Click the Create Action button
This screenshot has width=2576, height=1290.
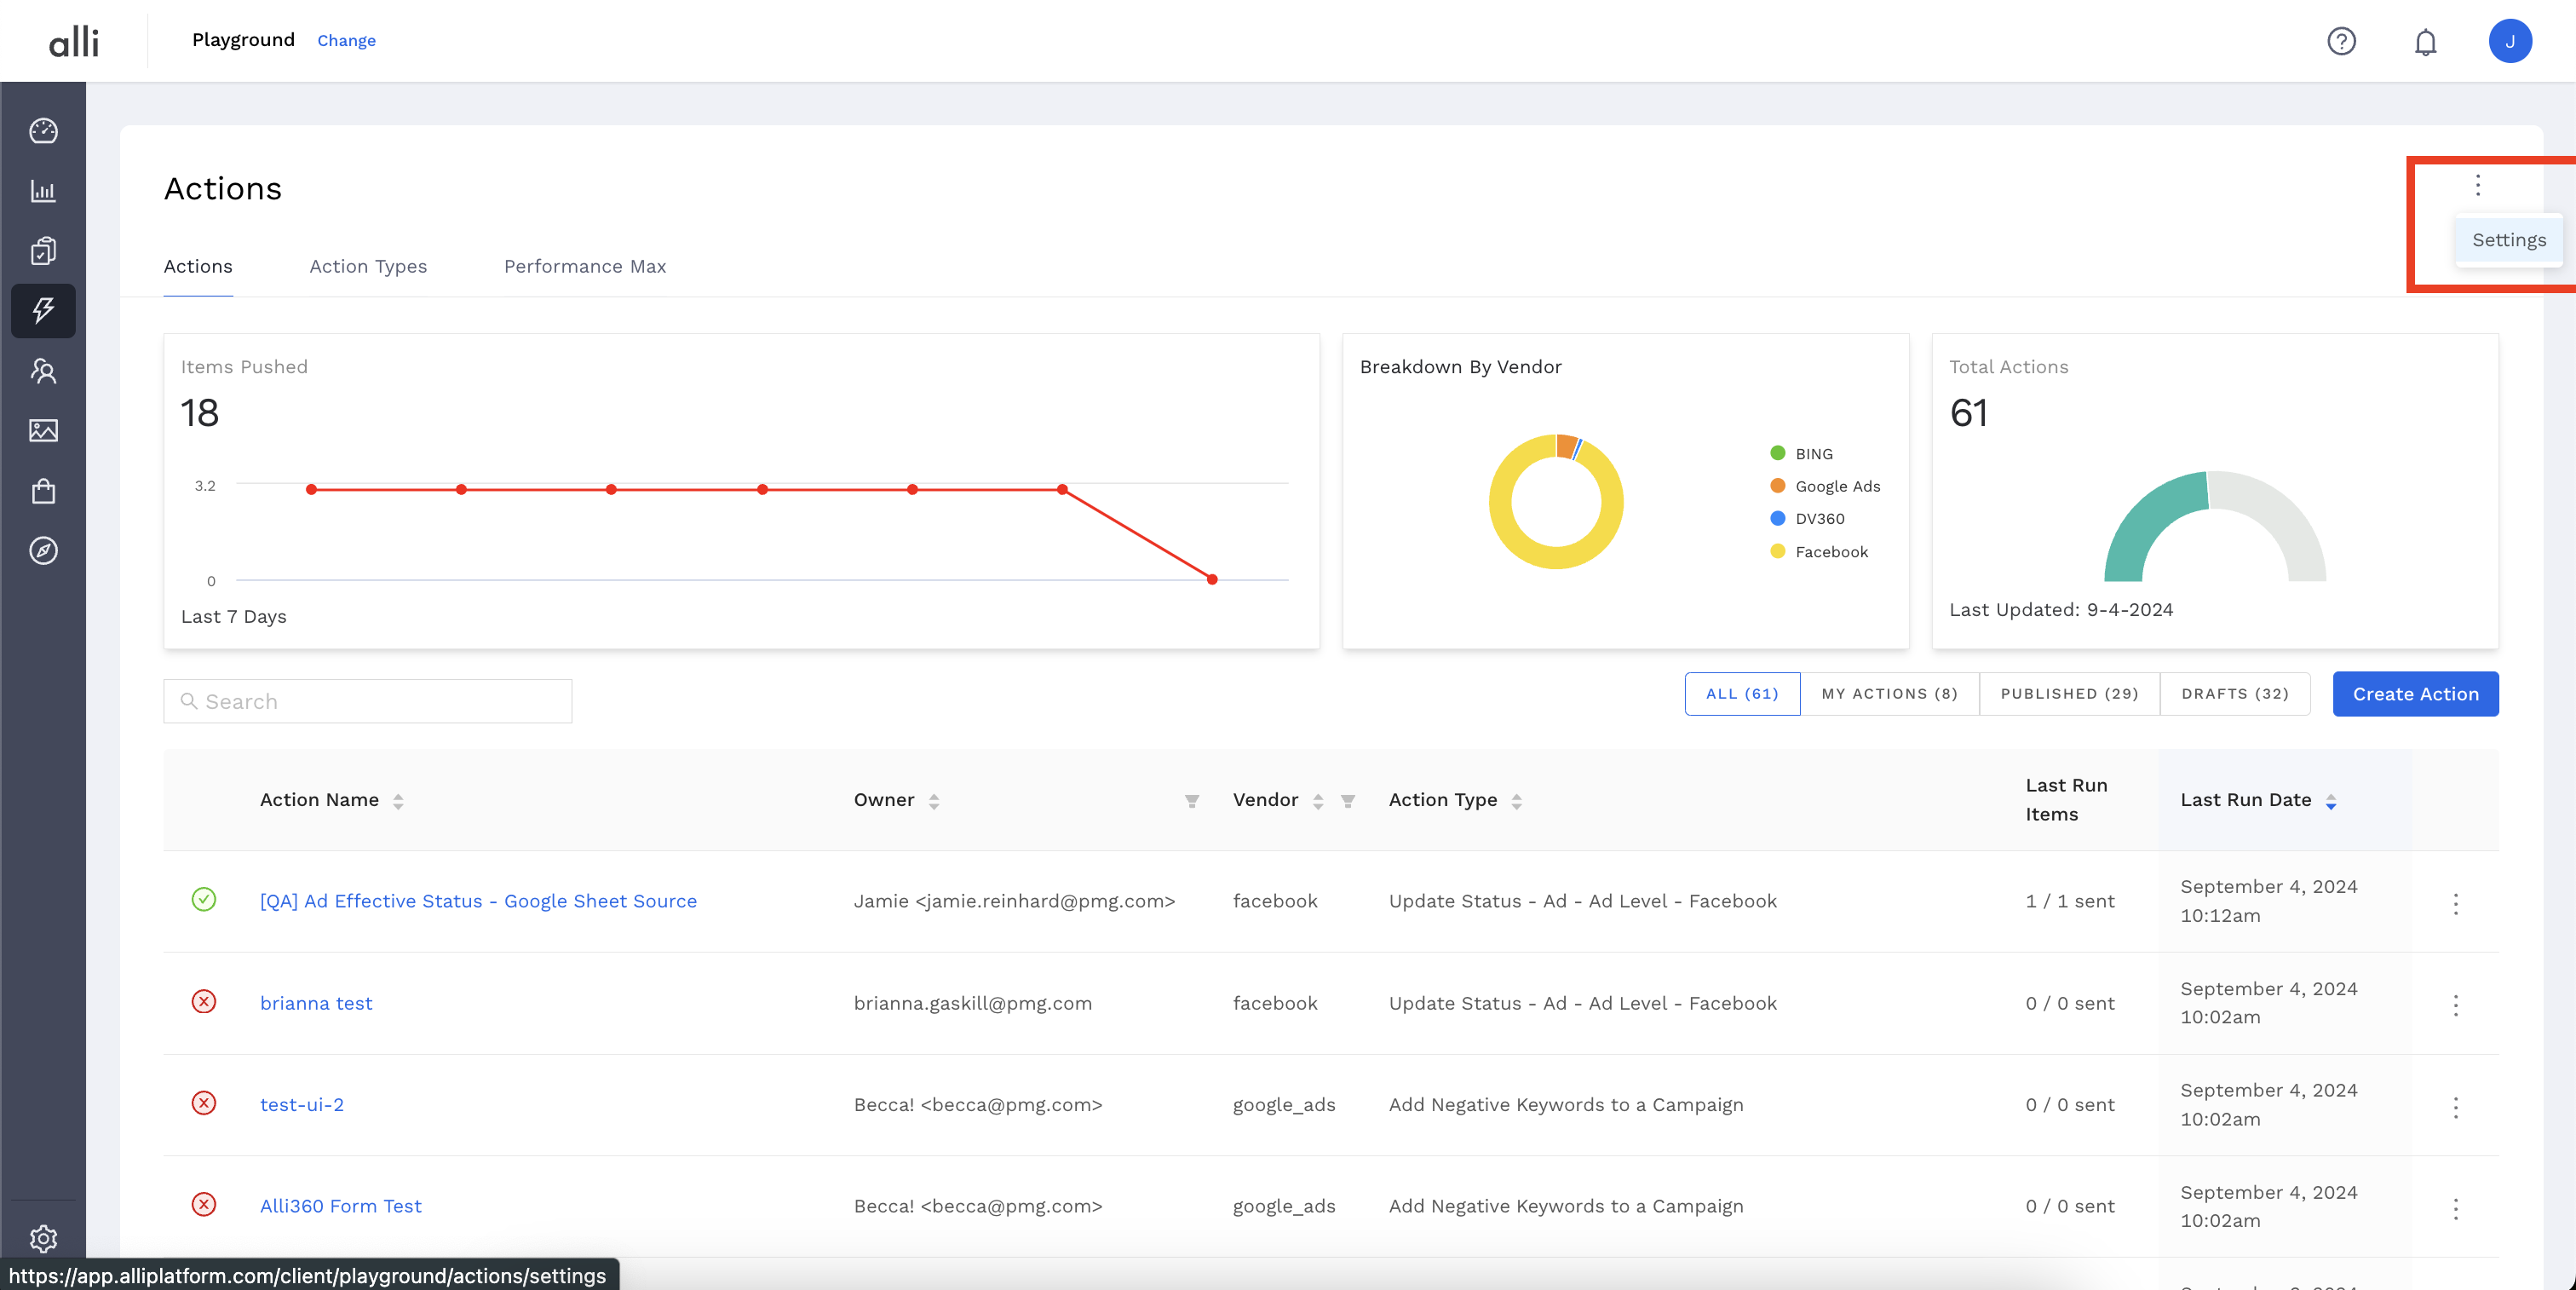[x=2415, y=694]
